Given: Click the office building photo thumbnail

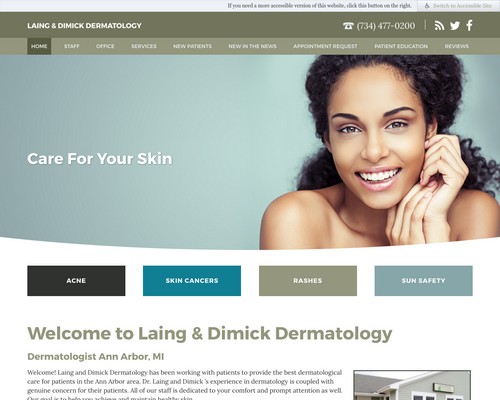Looking at the screenshot, I should click(x=412, y=385).
